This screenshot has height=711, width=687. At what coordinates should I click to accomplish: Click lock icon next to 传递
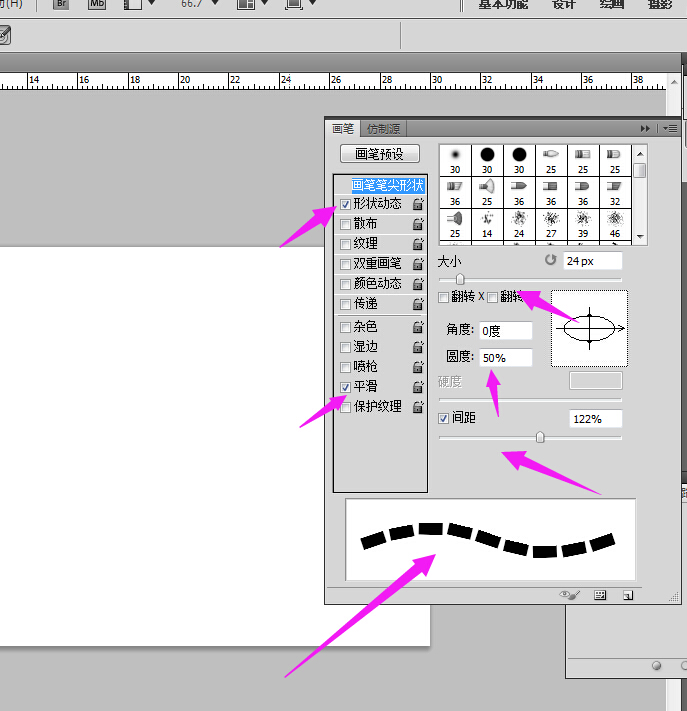point(418,304)
